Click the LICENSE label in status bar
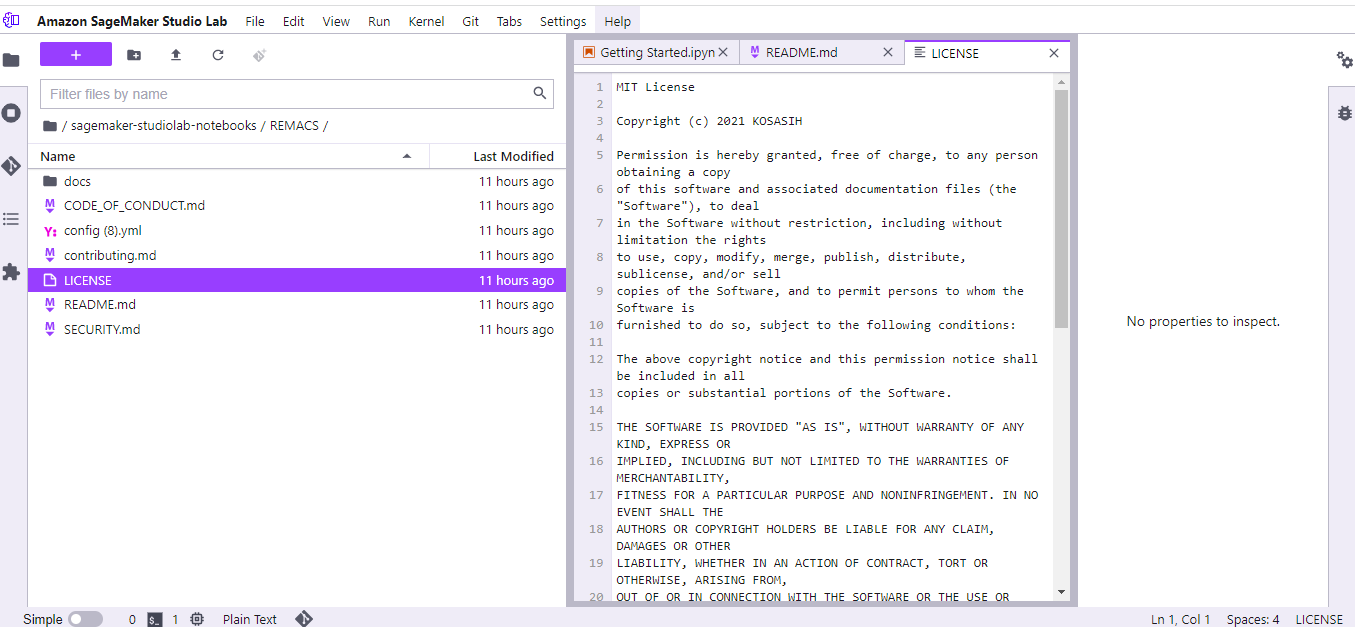Image resolution: width=1355 pixels, height=627 pixels. click(x=1319, y=619)
